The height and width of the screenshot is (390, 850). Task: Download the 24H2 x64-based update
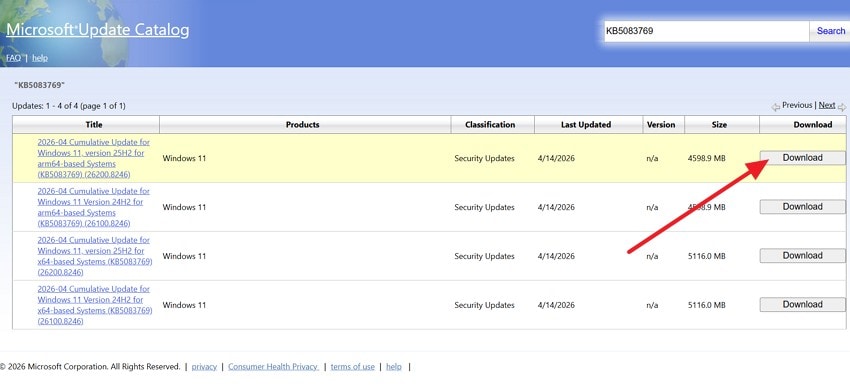click(x=802, y=304)
